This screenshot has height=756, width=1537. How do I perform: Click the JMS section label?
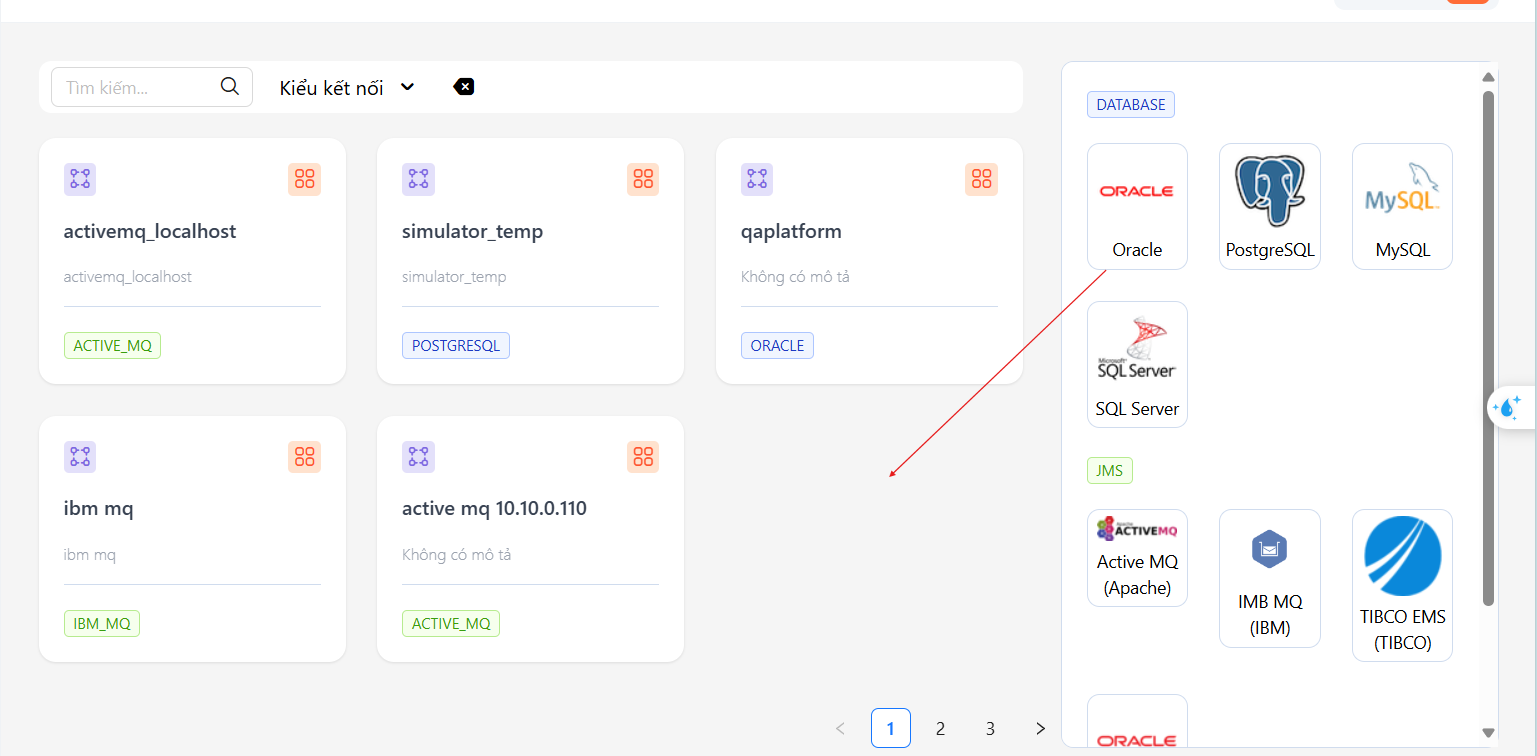(1110, 471)
